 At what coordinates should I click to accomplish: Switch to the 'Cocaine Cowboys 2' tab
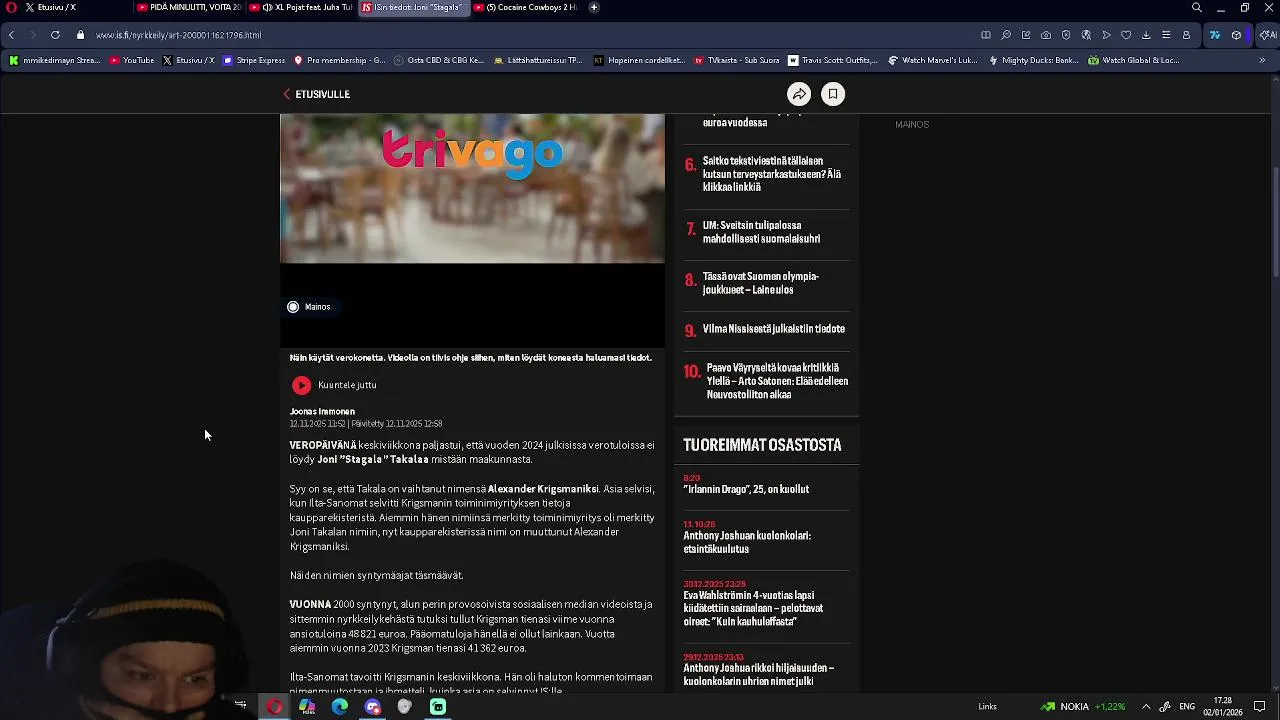(x=527, y=7)
